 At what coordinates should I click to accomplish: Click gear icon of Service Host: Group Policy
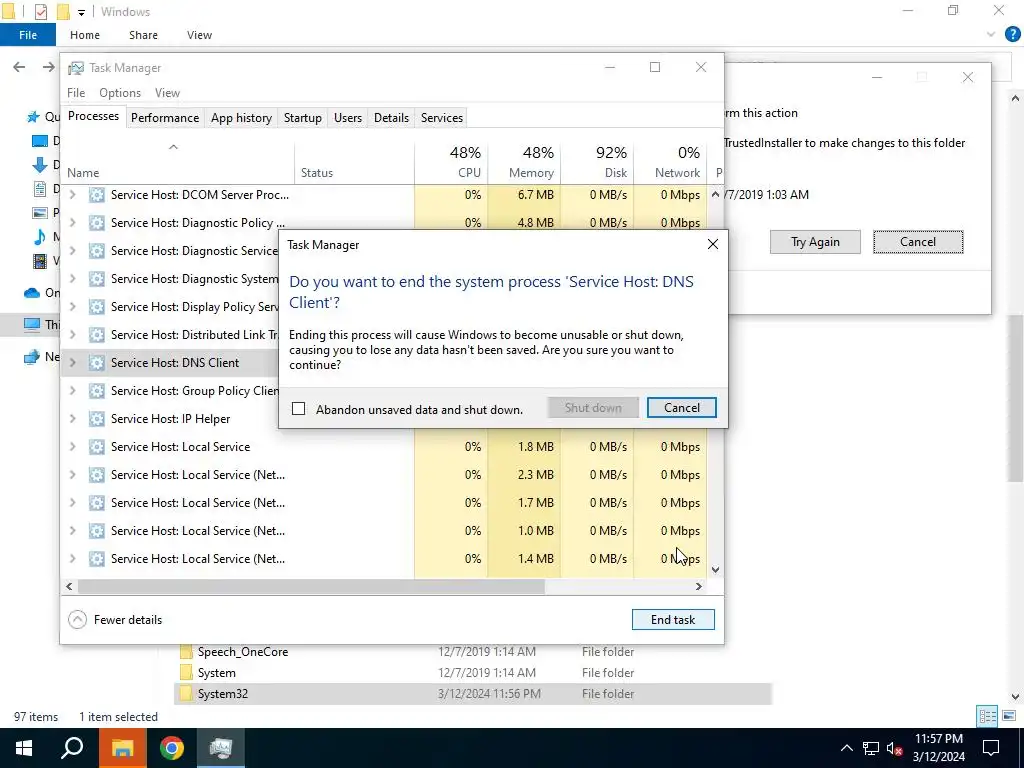click(x=97, y=391)
